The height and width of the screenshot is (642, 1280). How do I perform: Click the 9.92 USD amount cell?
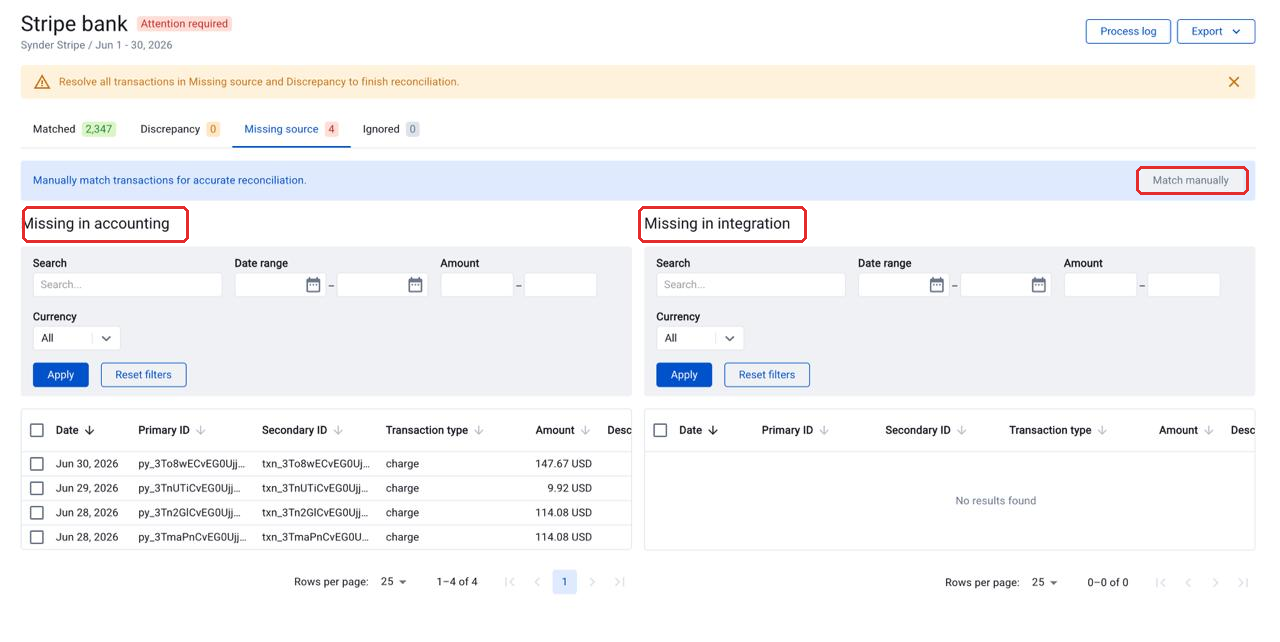coord(569,488)
